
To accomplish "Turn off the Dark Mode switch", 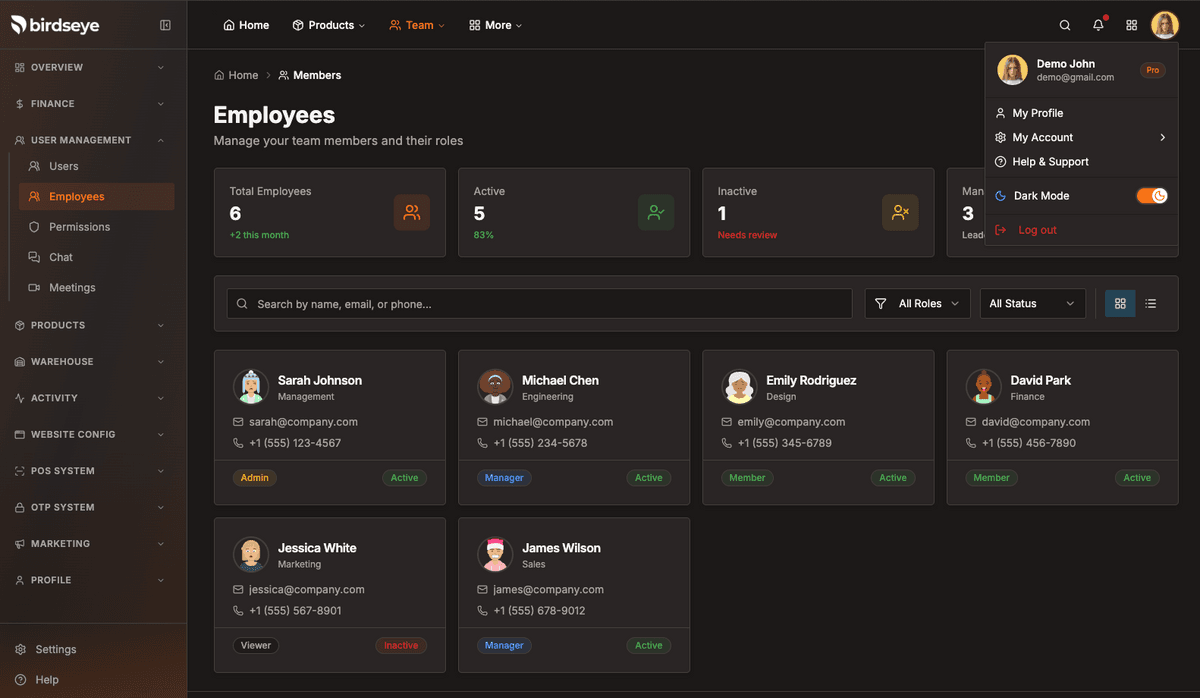I will tap(1151, 196).
